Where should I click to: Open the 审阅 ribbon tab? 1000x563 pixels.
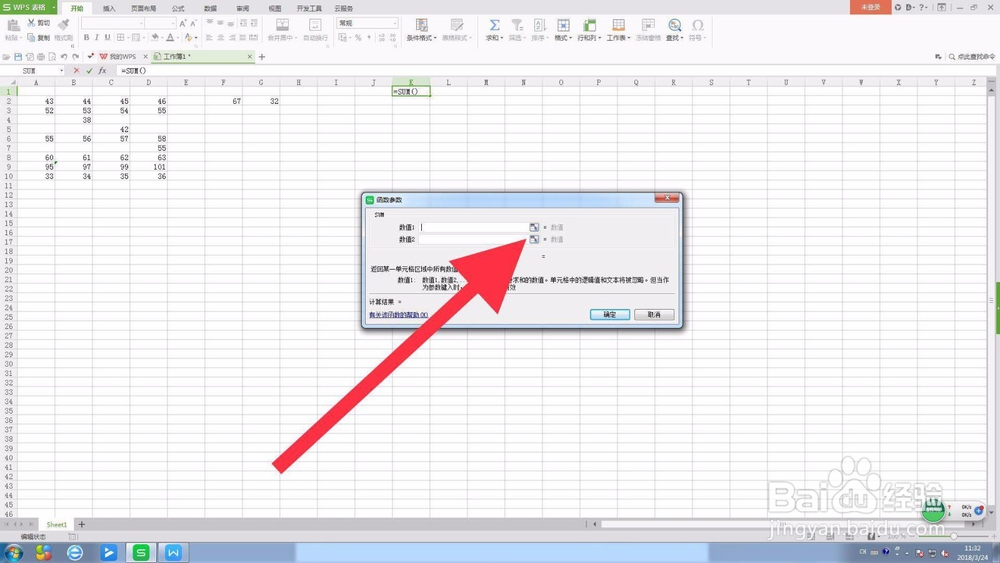tap(242, 8)
